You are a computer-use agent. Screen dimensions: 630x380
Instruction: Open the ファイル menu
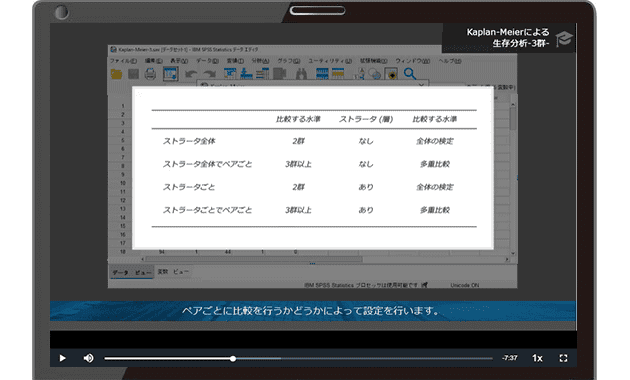point(123,61)
